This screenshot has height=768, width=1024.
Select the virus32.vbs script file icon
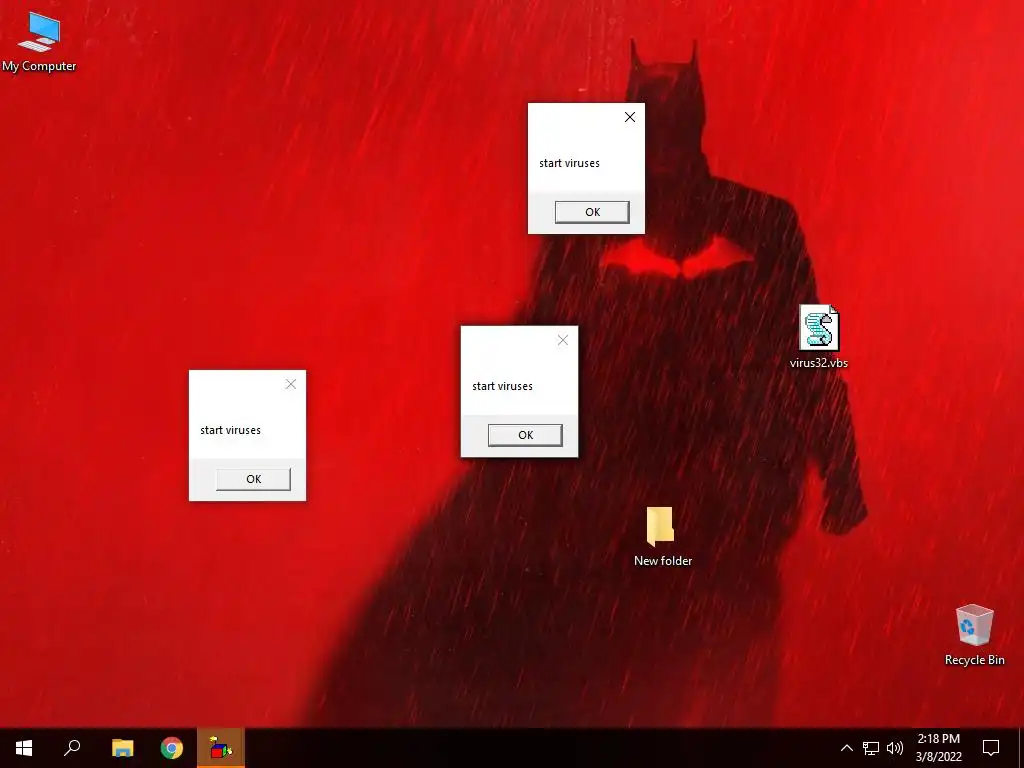click(x=819, y=337)
